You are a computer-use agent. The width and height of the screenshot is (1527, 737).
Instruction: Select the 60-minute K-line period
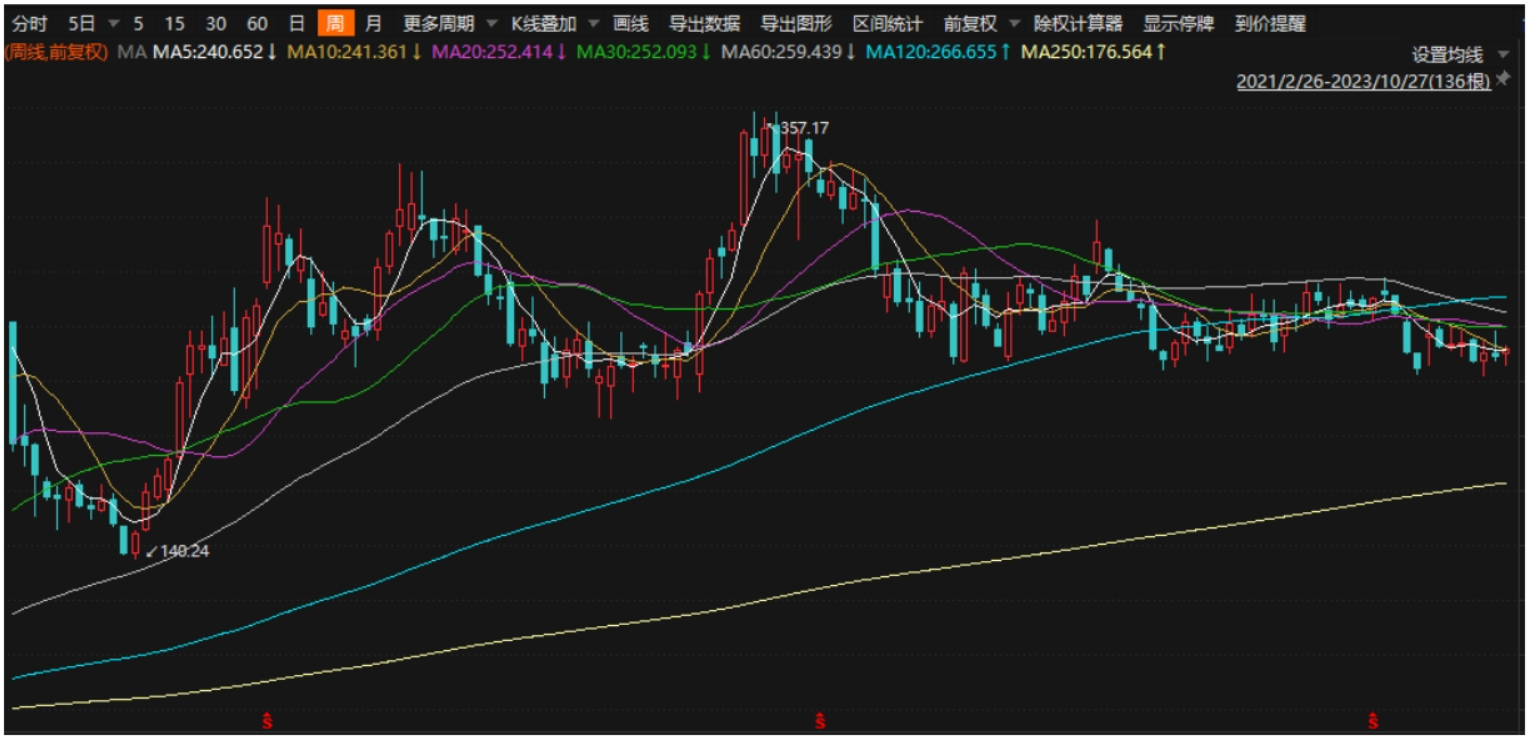pyautogui.click(x=257, y=23)
